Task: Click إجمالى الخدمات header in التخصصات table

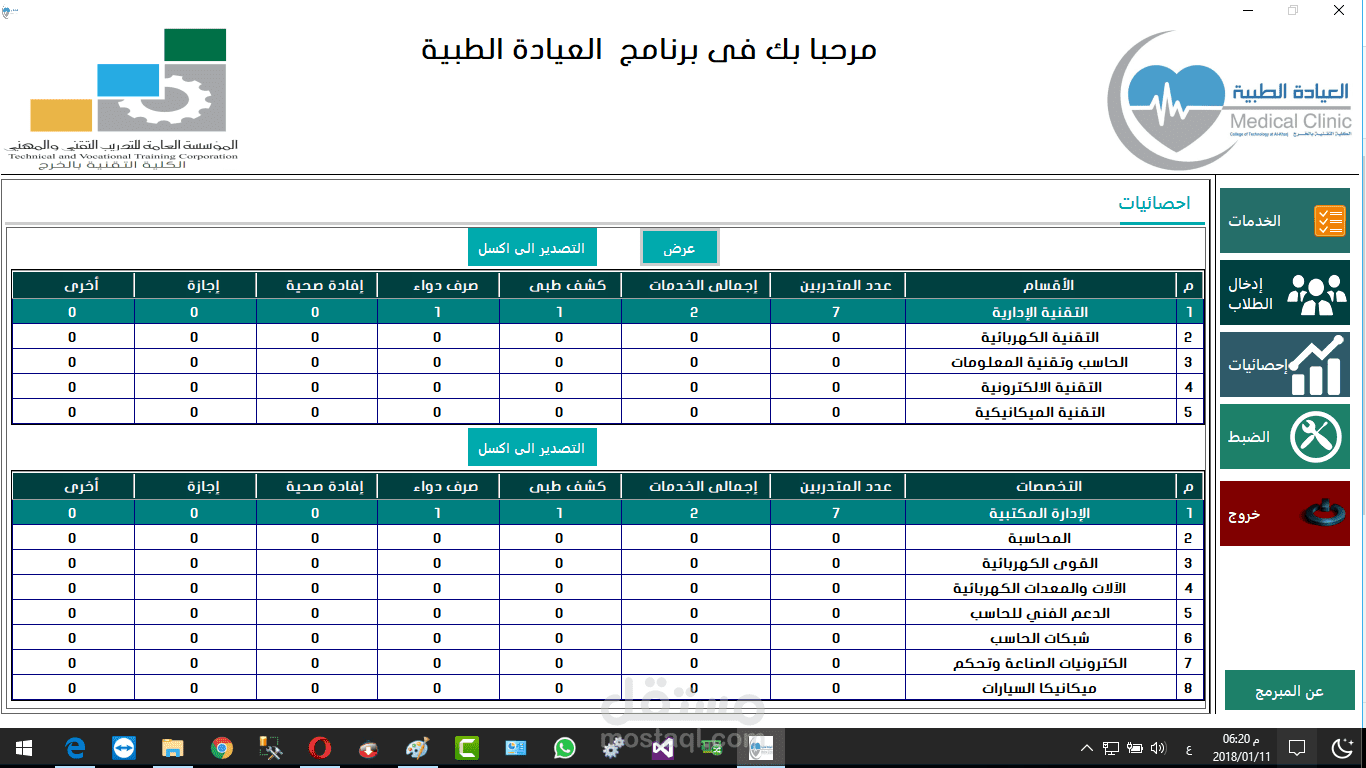Action: [x=694, y=486]
